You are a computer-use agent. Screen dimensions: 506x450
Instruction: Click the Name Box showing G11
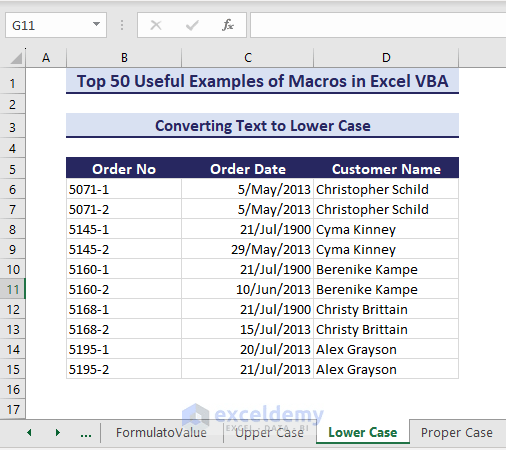[x=56, y=25]
